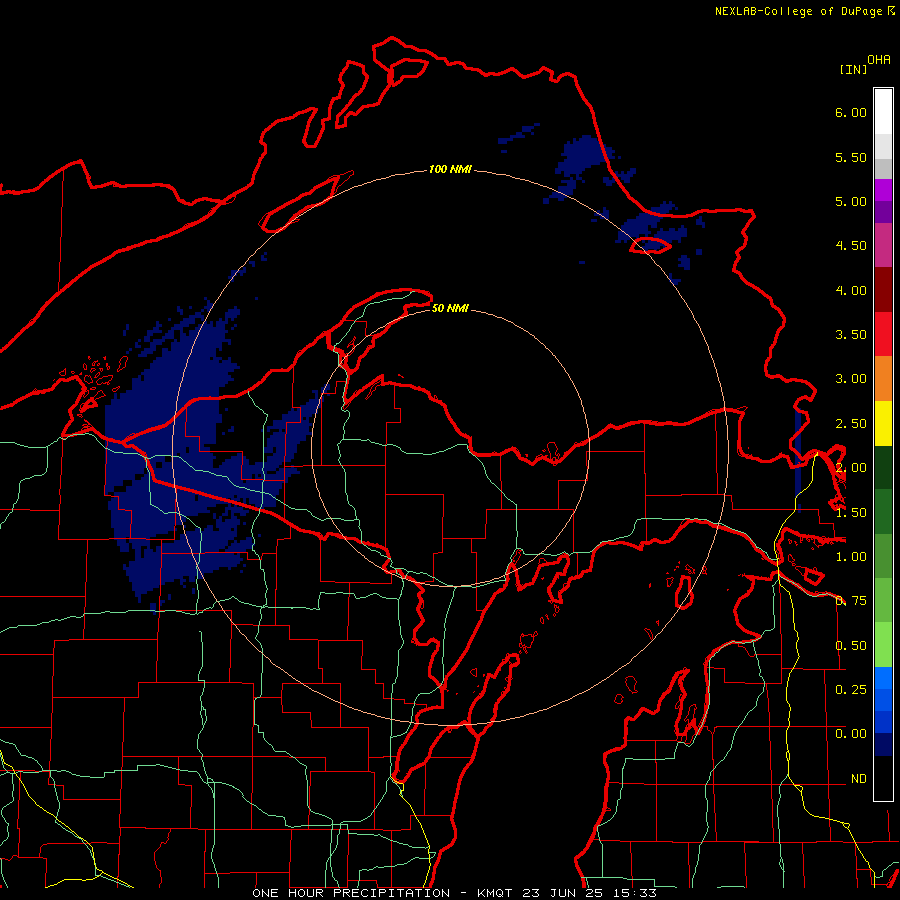Select the 0.50 legend value
The image size is (900, 900).
click(851, 646)
